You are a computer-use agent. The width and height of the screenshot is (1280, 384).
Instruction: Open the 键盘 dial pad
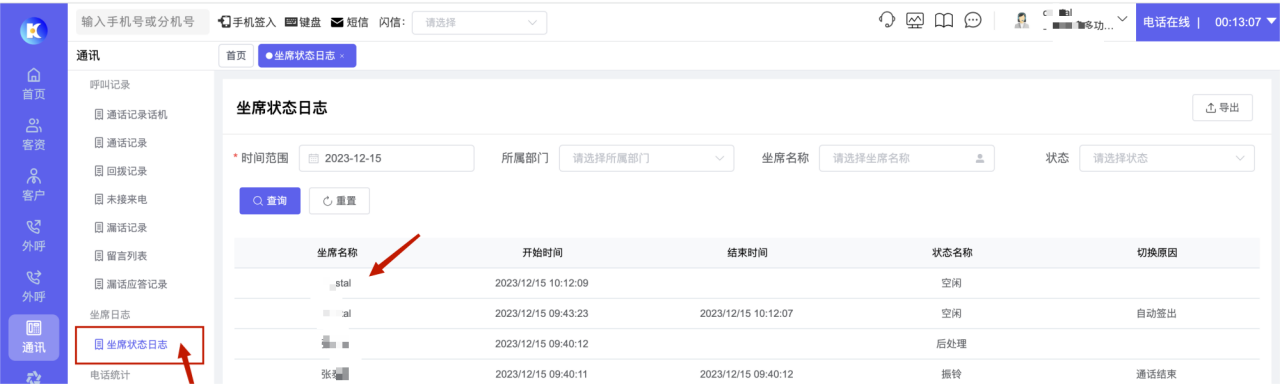303,22
